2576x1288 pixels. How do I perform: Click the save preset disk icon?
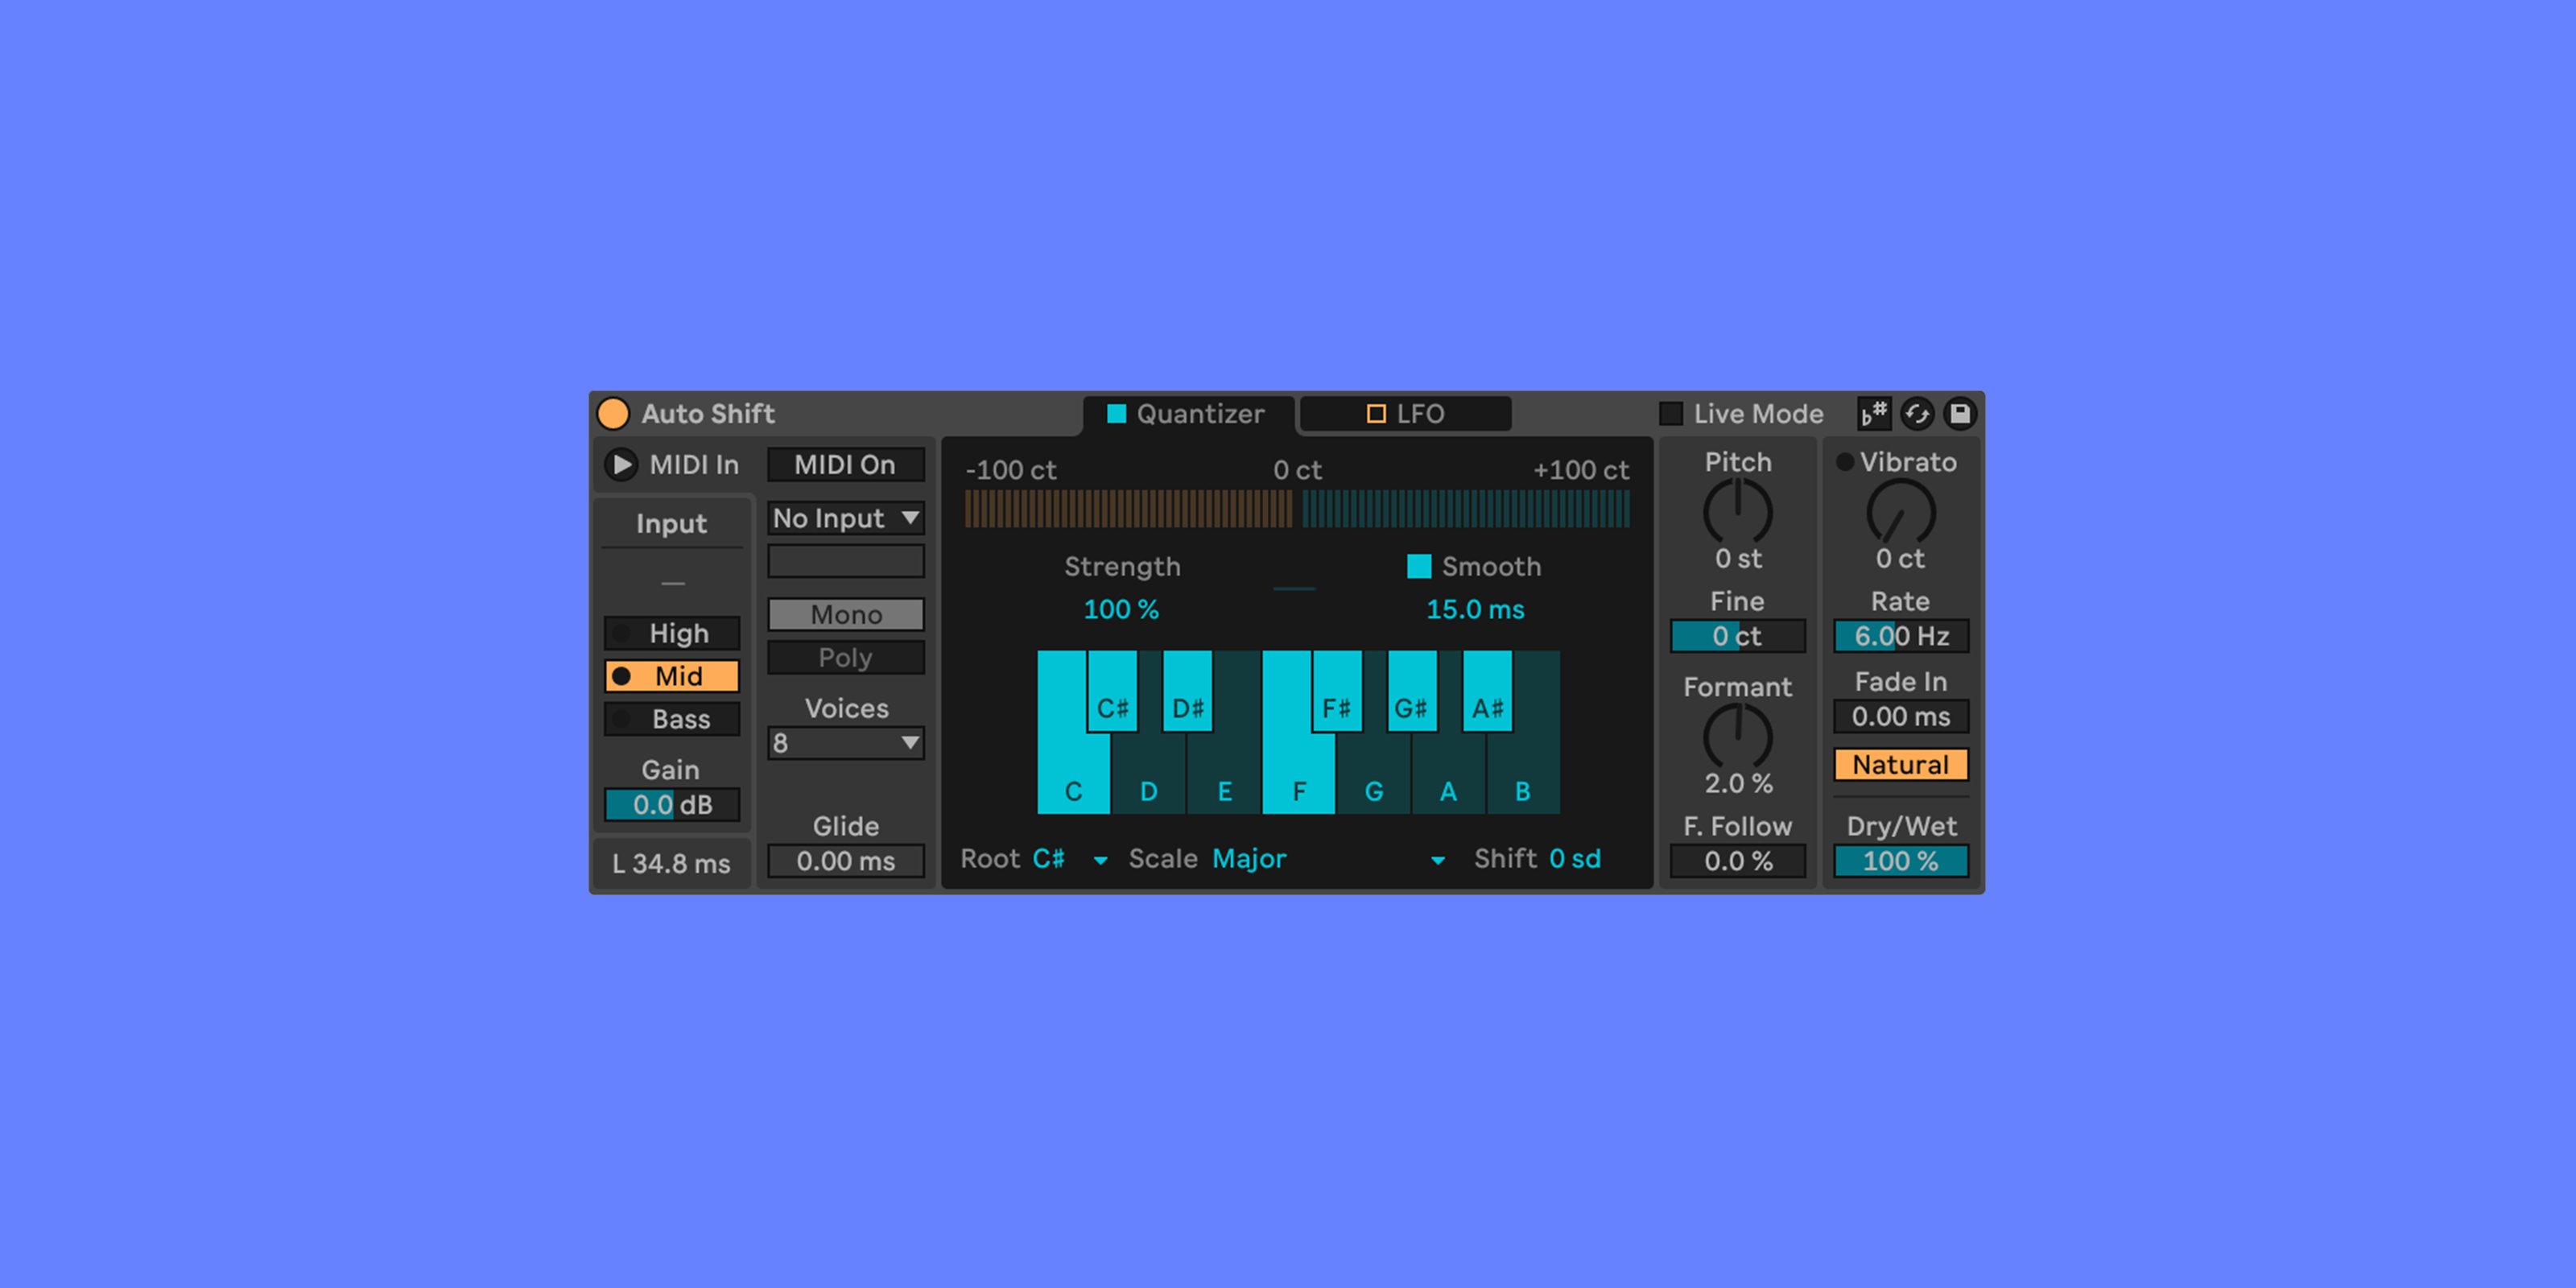[x=1960, y=413]
